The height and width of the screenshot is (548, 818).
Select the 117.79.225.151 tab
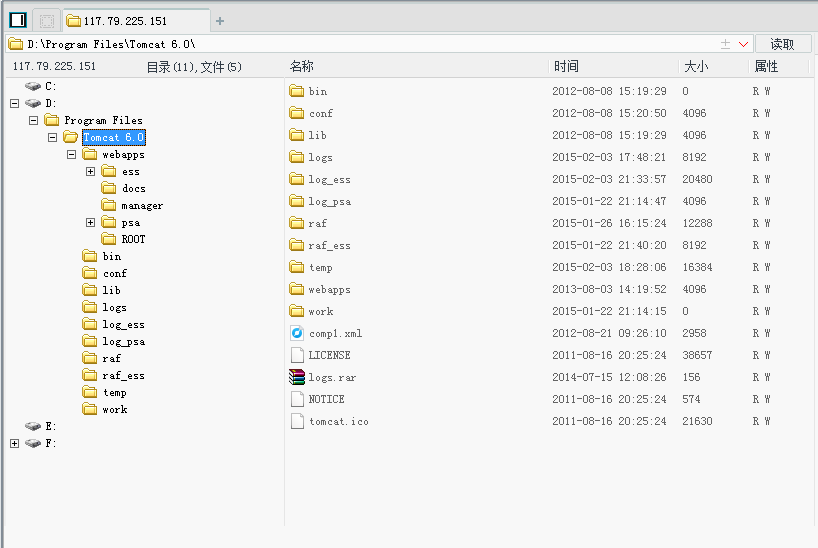(138, 21)
